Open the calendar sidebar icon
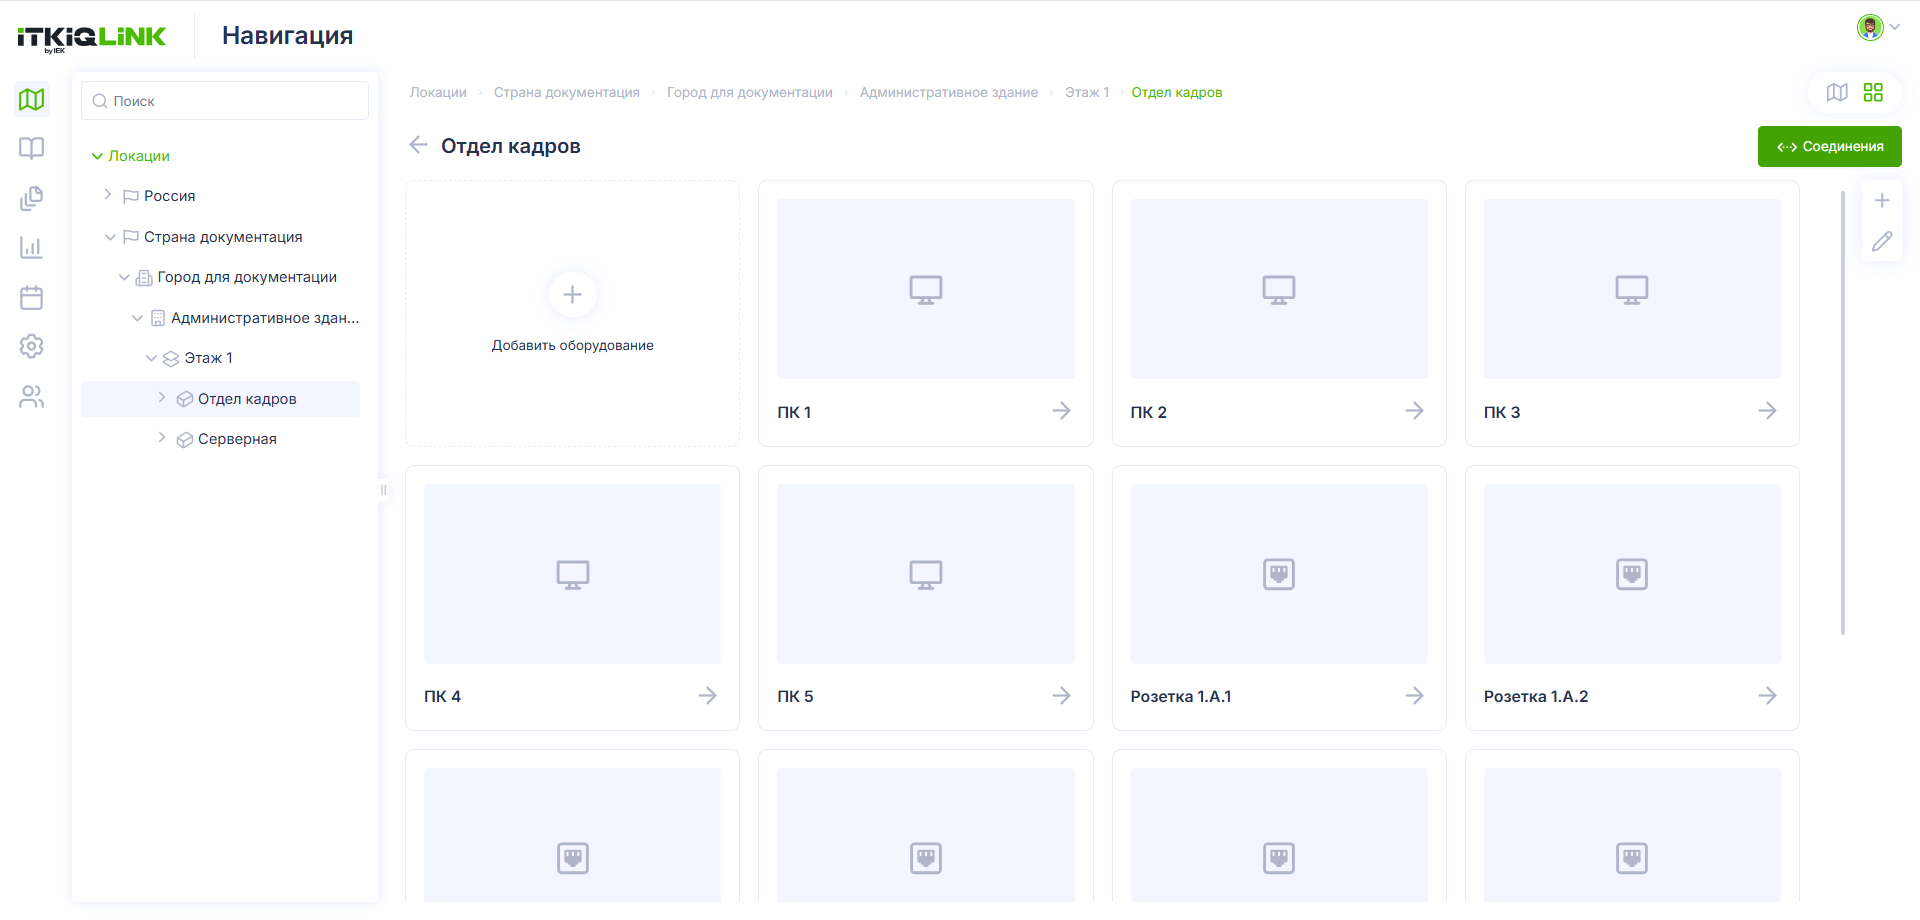The width and height of the screenshot is (1920, 920). [32, 297]
